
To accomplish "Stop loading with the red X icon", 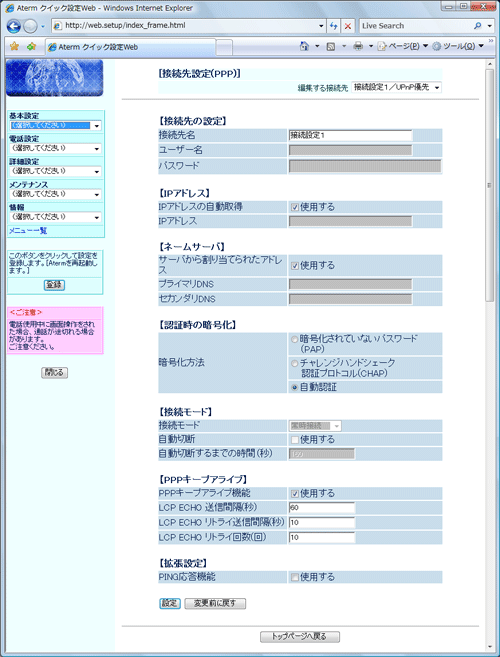I will (x=347, y=26).
